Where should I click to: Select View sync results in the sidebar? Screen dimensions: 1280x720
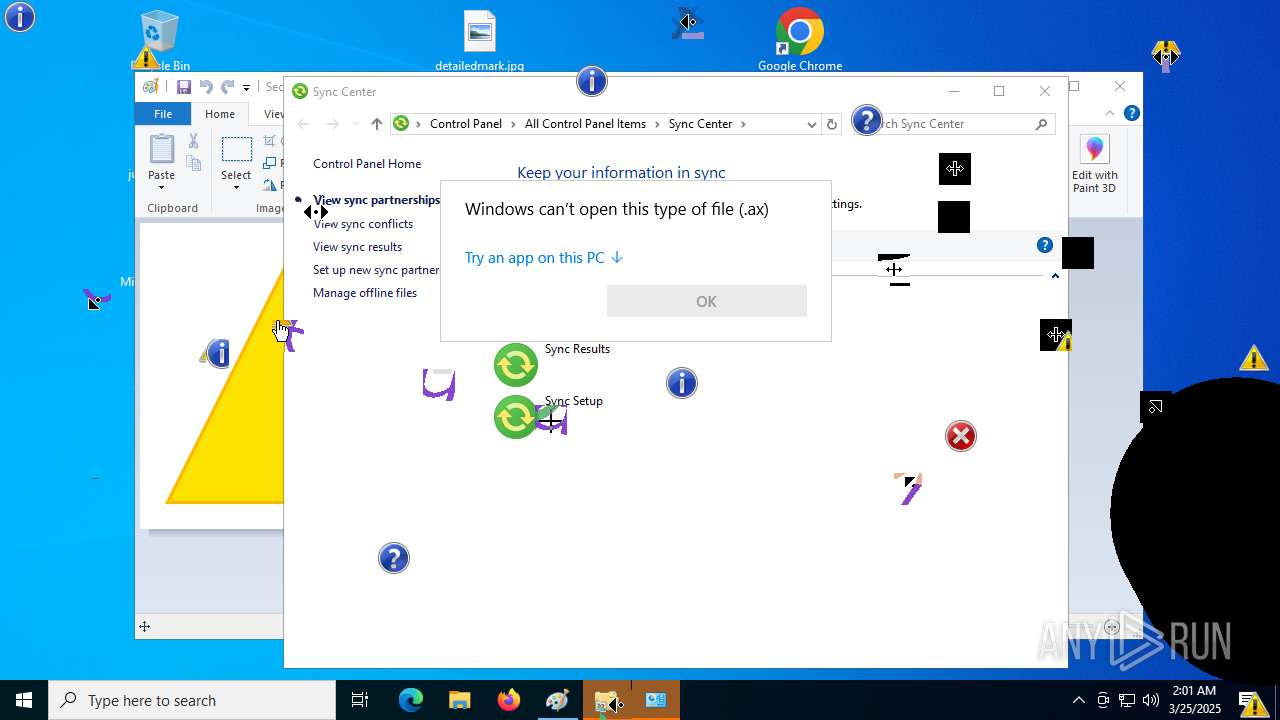(x=357, y=247)
